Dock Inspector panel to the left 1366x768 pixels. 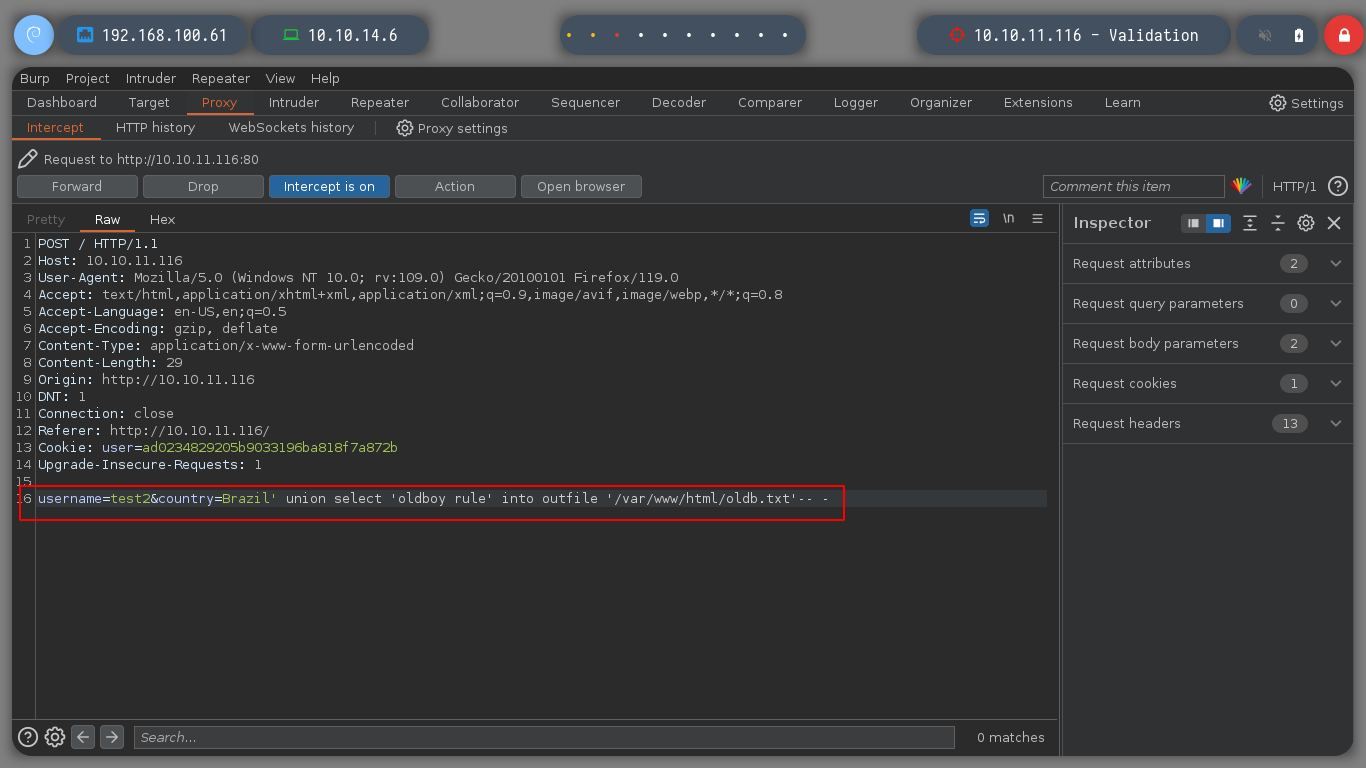tap(1193, 223)
